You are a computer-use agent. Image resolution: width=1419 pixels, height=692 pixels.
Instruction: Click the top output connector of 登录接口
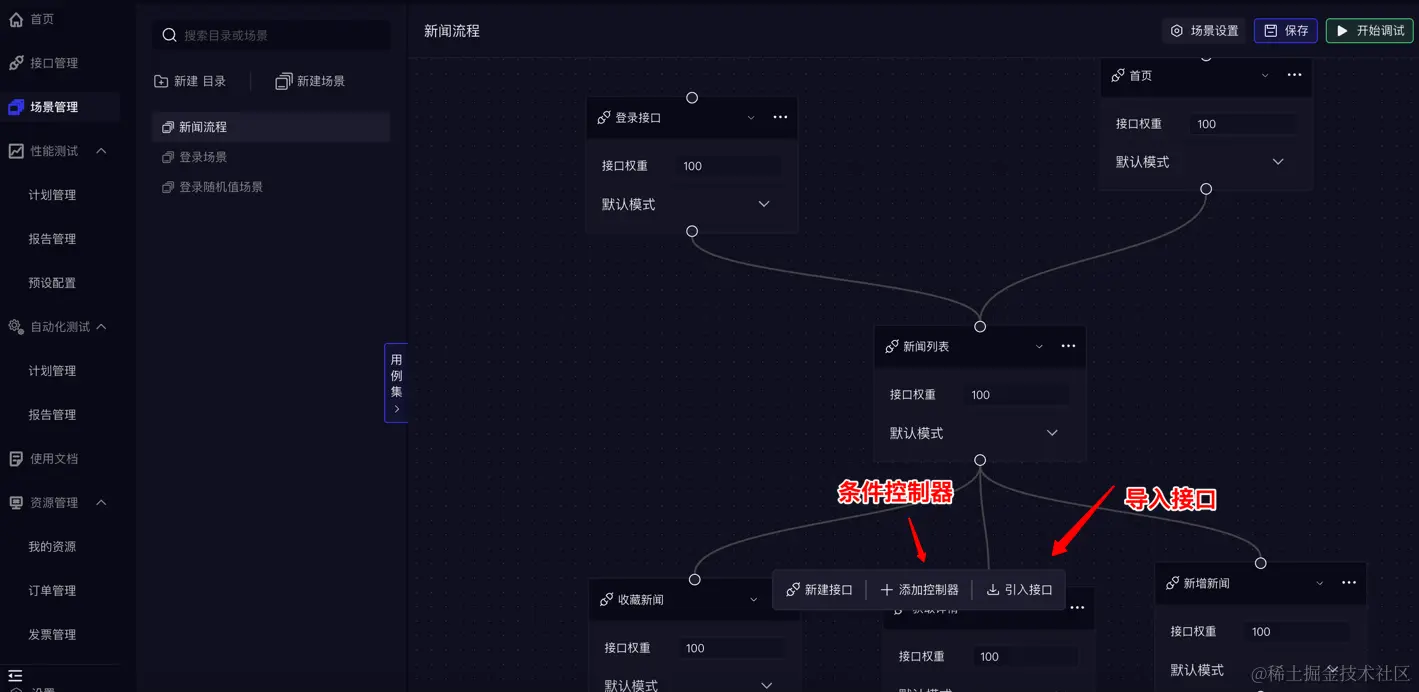pyautogui.click(x=692, y=98)
